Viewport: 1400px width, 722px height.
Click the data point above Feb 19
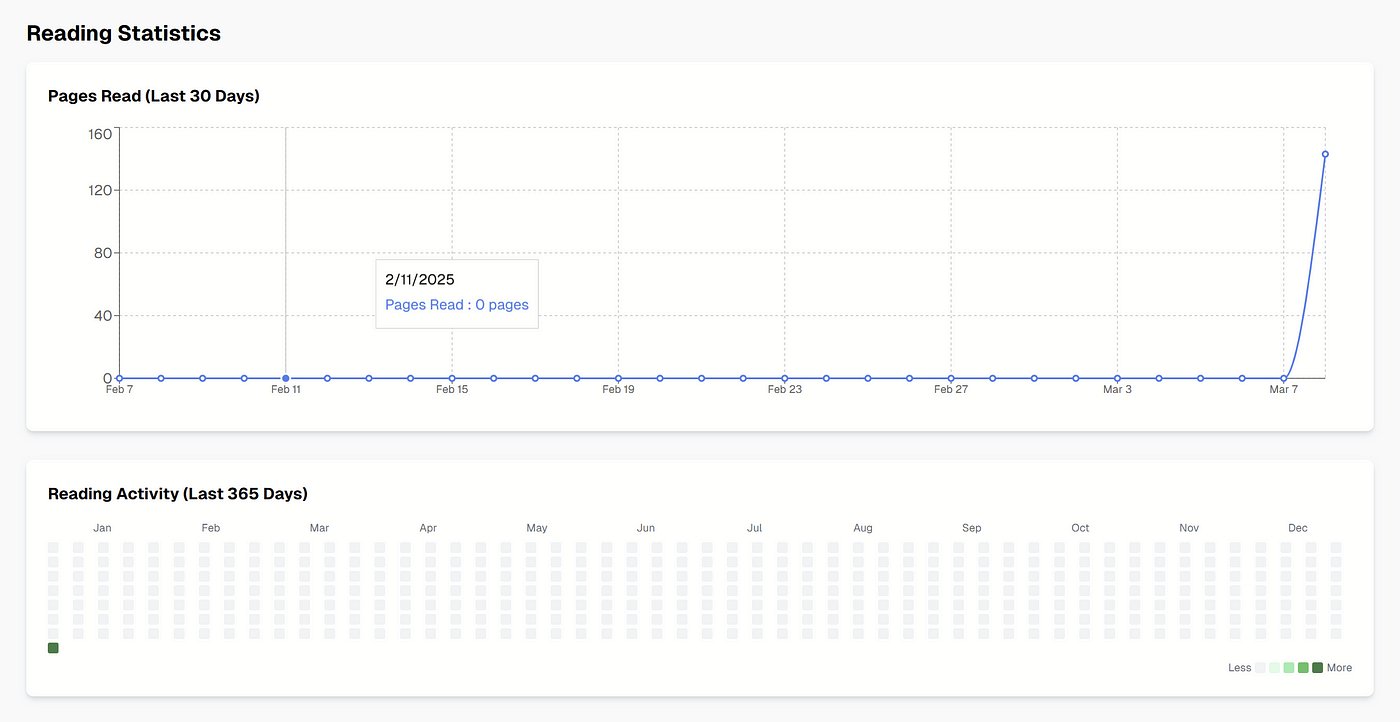pos(618,378)
